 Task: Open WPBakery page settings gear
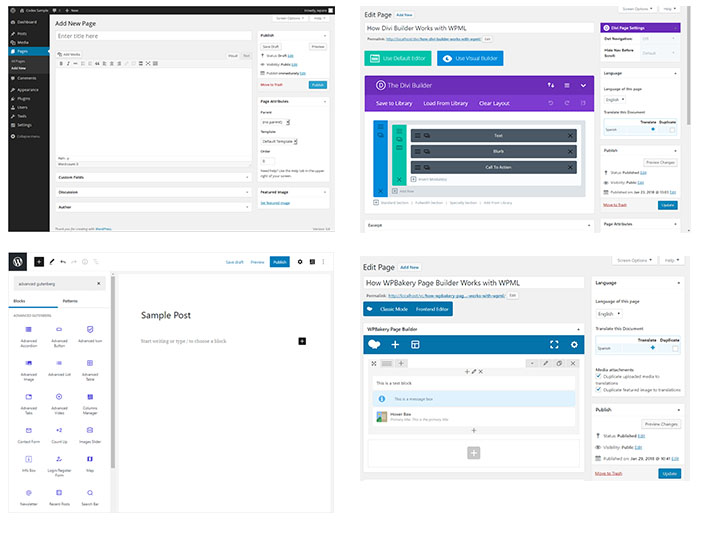pyautogui.click(x=574, y=344)
